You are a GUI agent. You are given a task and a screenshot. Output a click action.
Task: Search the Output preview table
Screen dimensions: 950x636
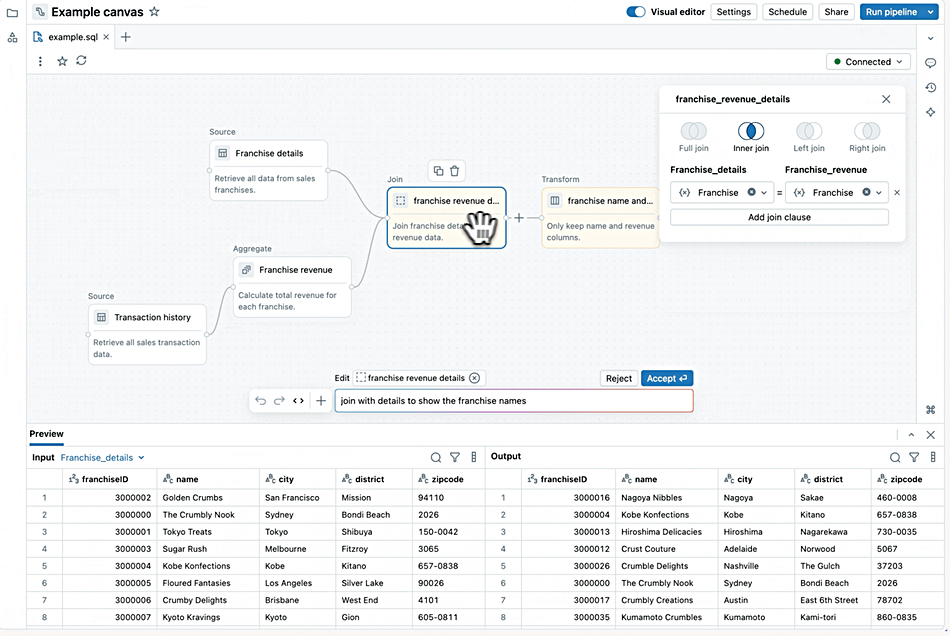click(895, 457)
